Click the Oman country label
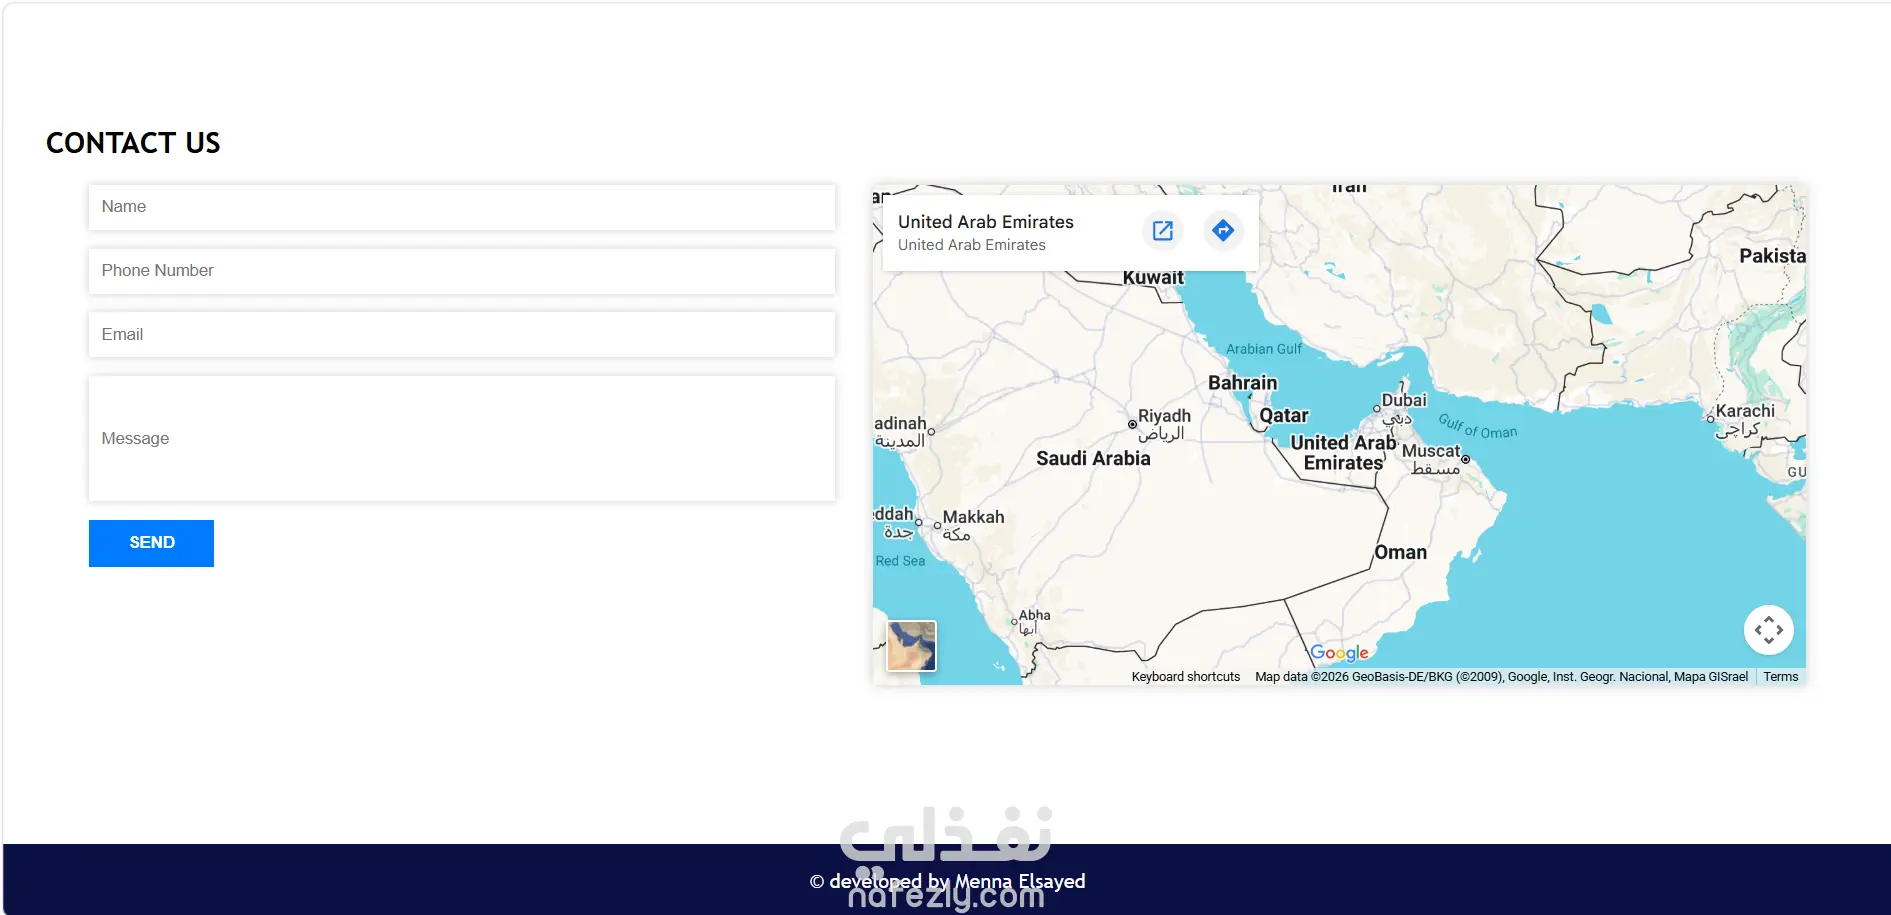The image size is (1891, 915). pos(1400,553)
